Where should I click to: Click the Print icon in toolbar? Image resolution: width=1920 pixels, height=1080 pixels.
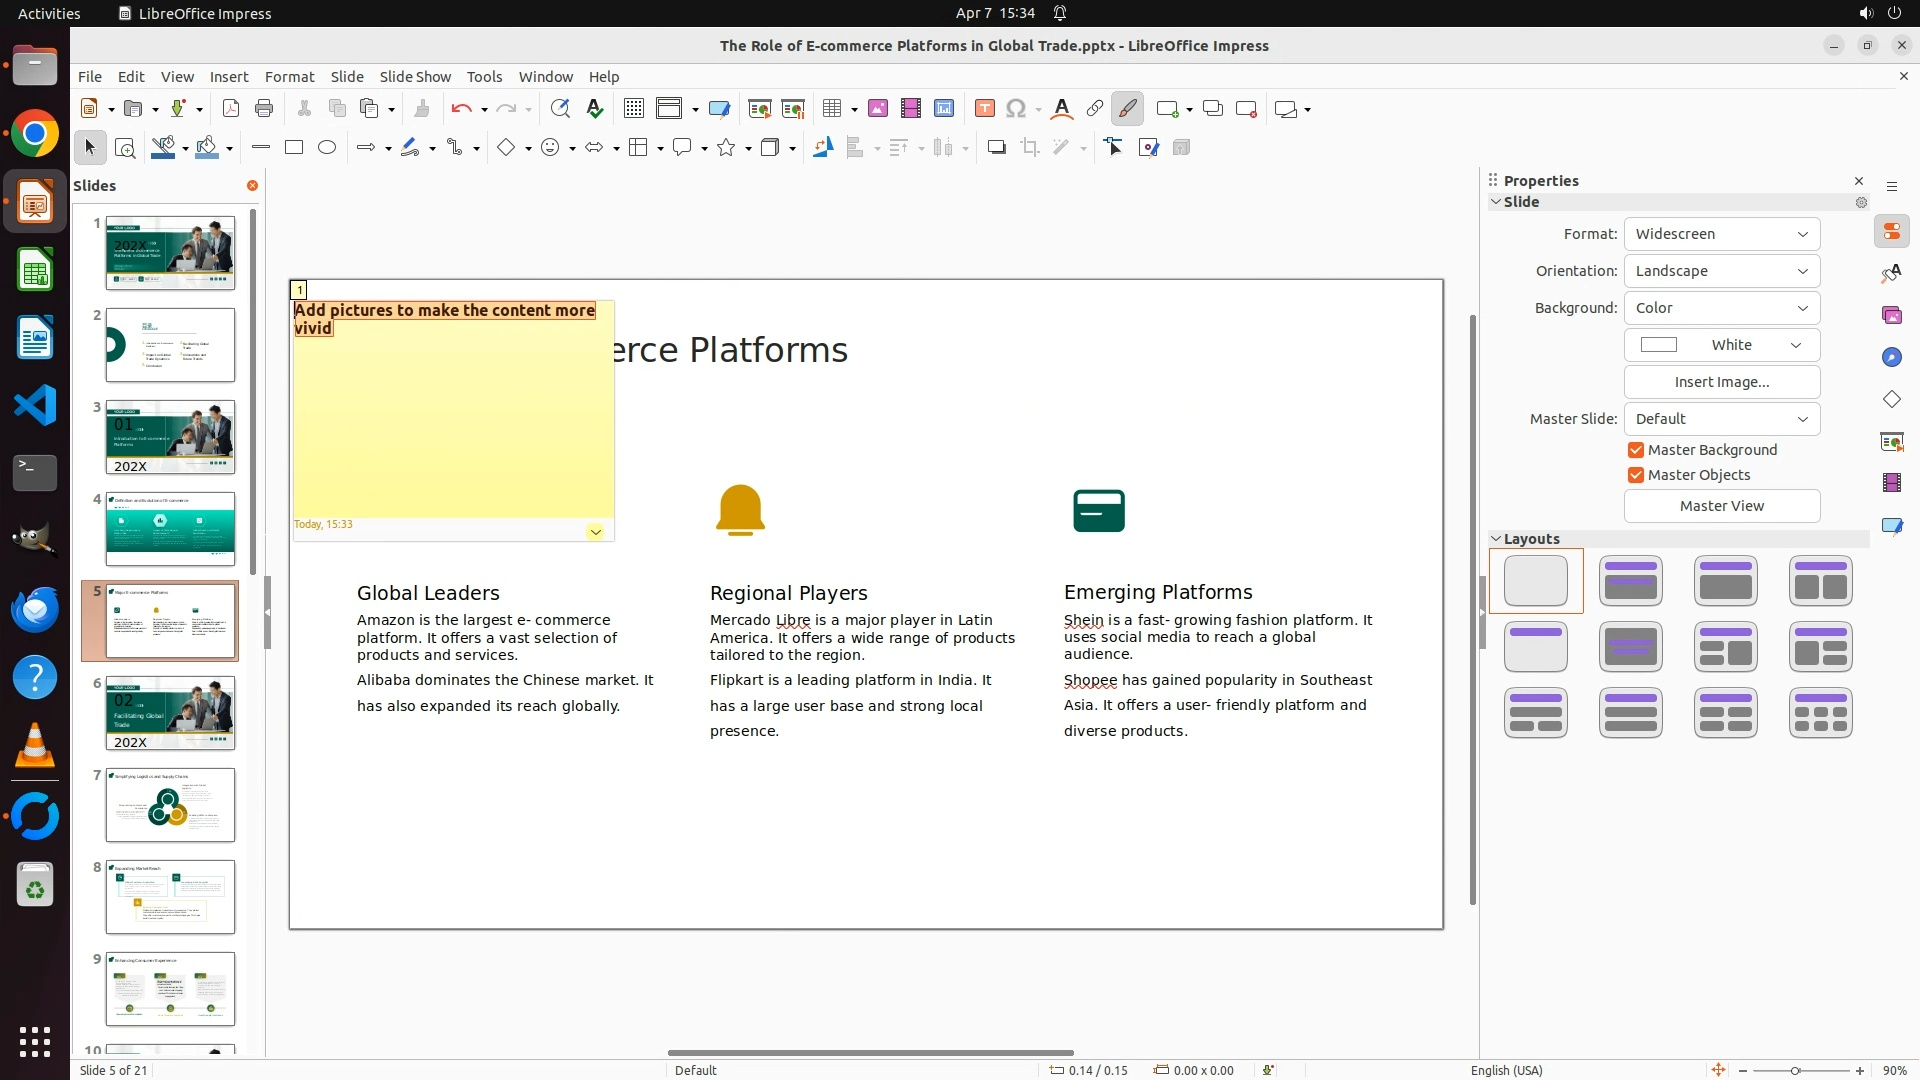264,109
